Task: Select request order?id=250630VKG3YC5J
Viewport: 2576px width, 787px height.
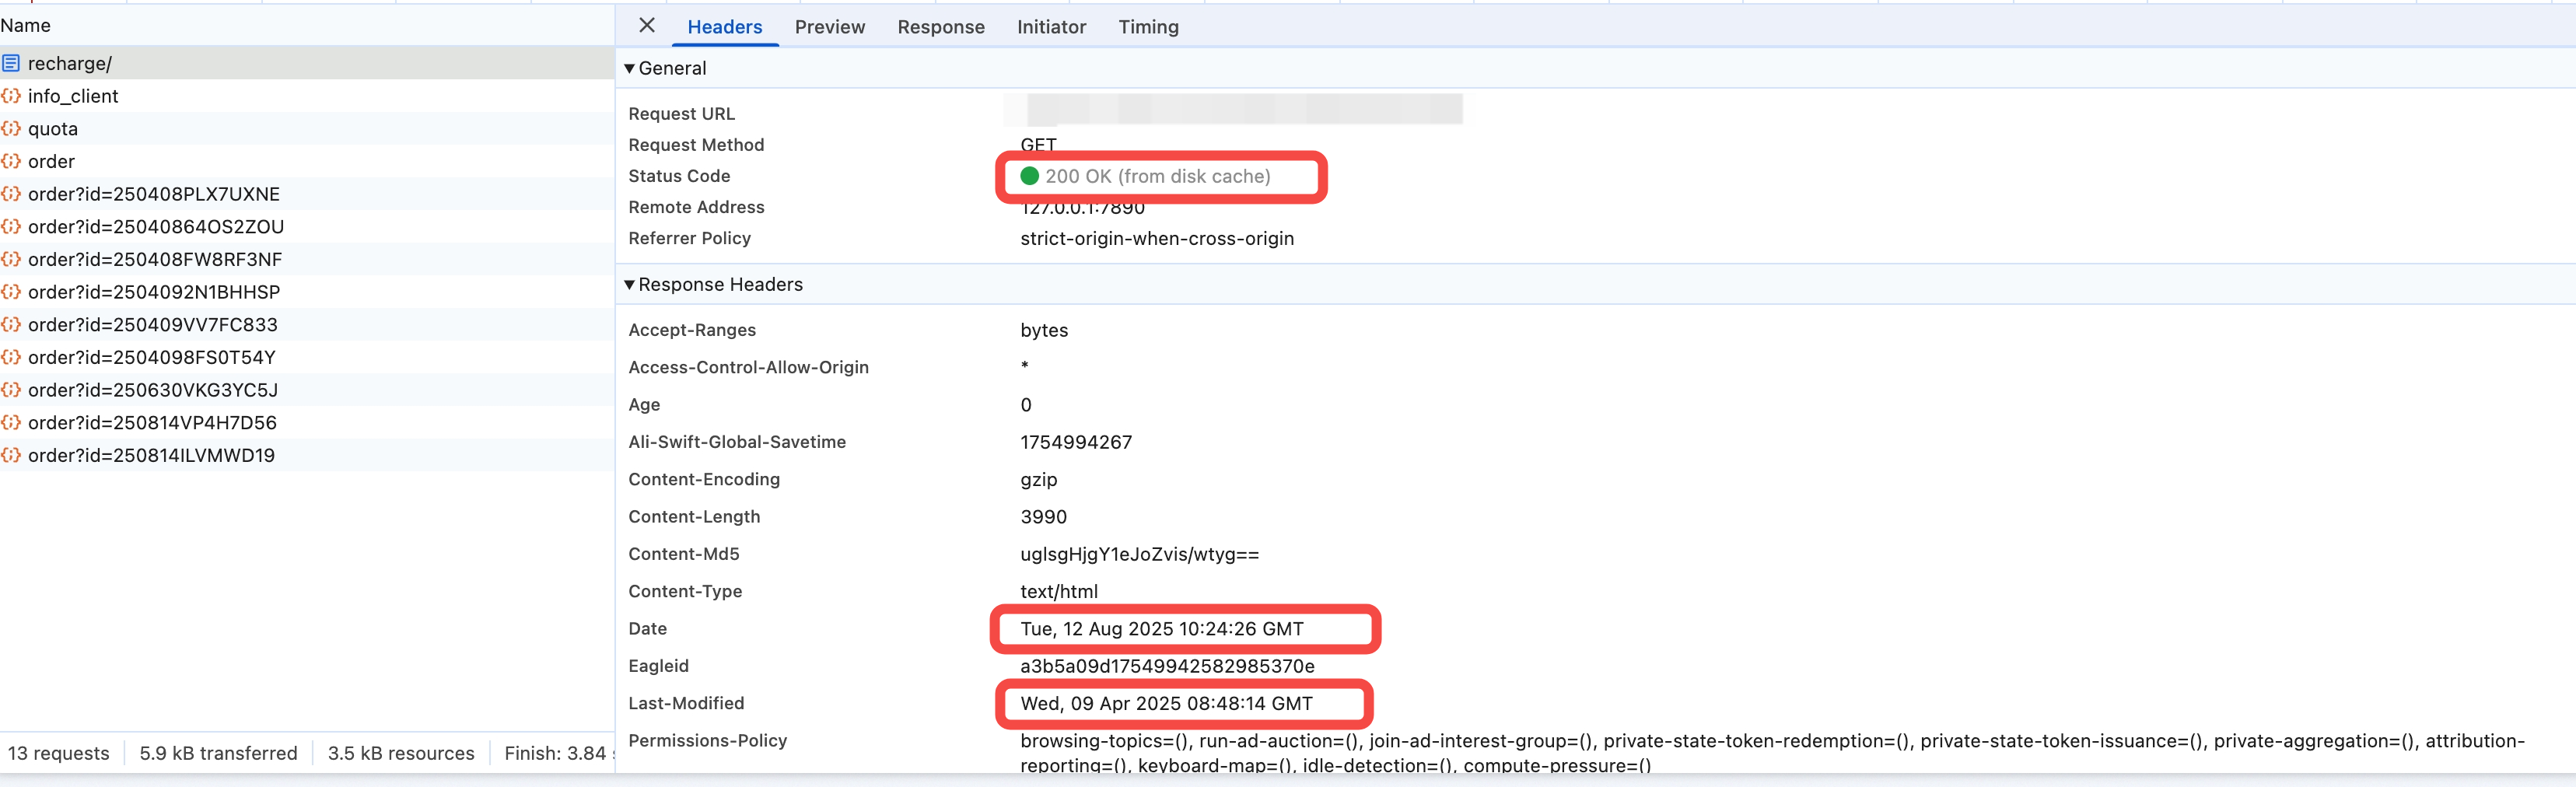Action: click(x=307, y=390)
